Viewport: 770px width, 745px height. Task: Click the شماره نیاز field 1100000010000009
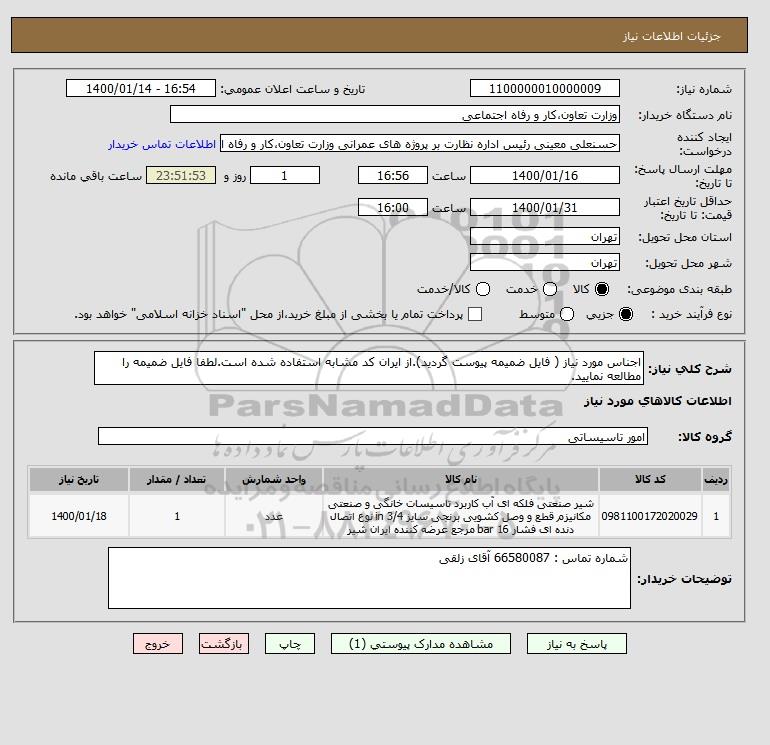[x=545, y=88]
